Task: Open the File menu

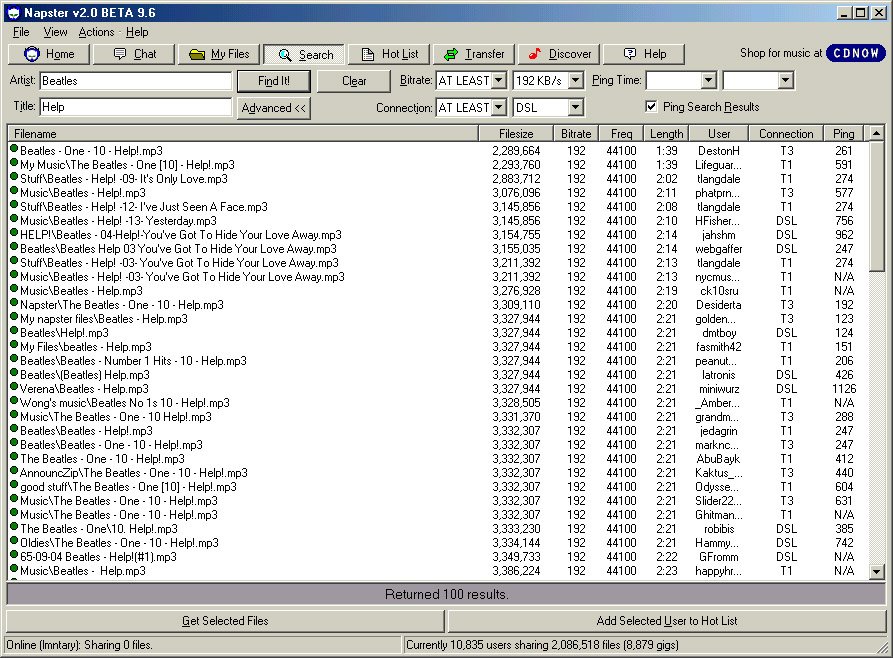Action: pyautogui.click(x=21, y=32)
